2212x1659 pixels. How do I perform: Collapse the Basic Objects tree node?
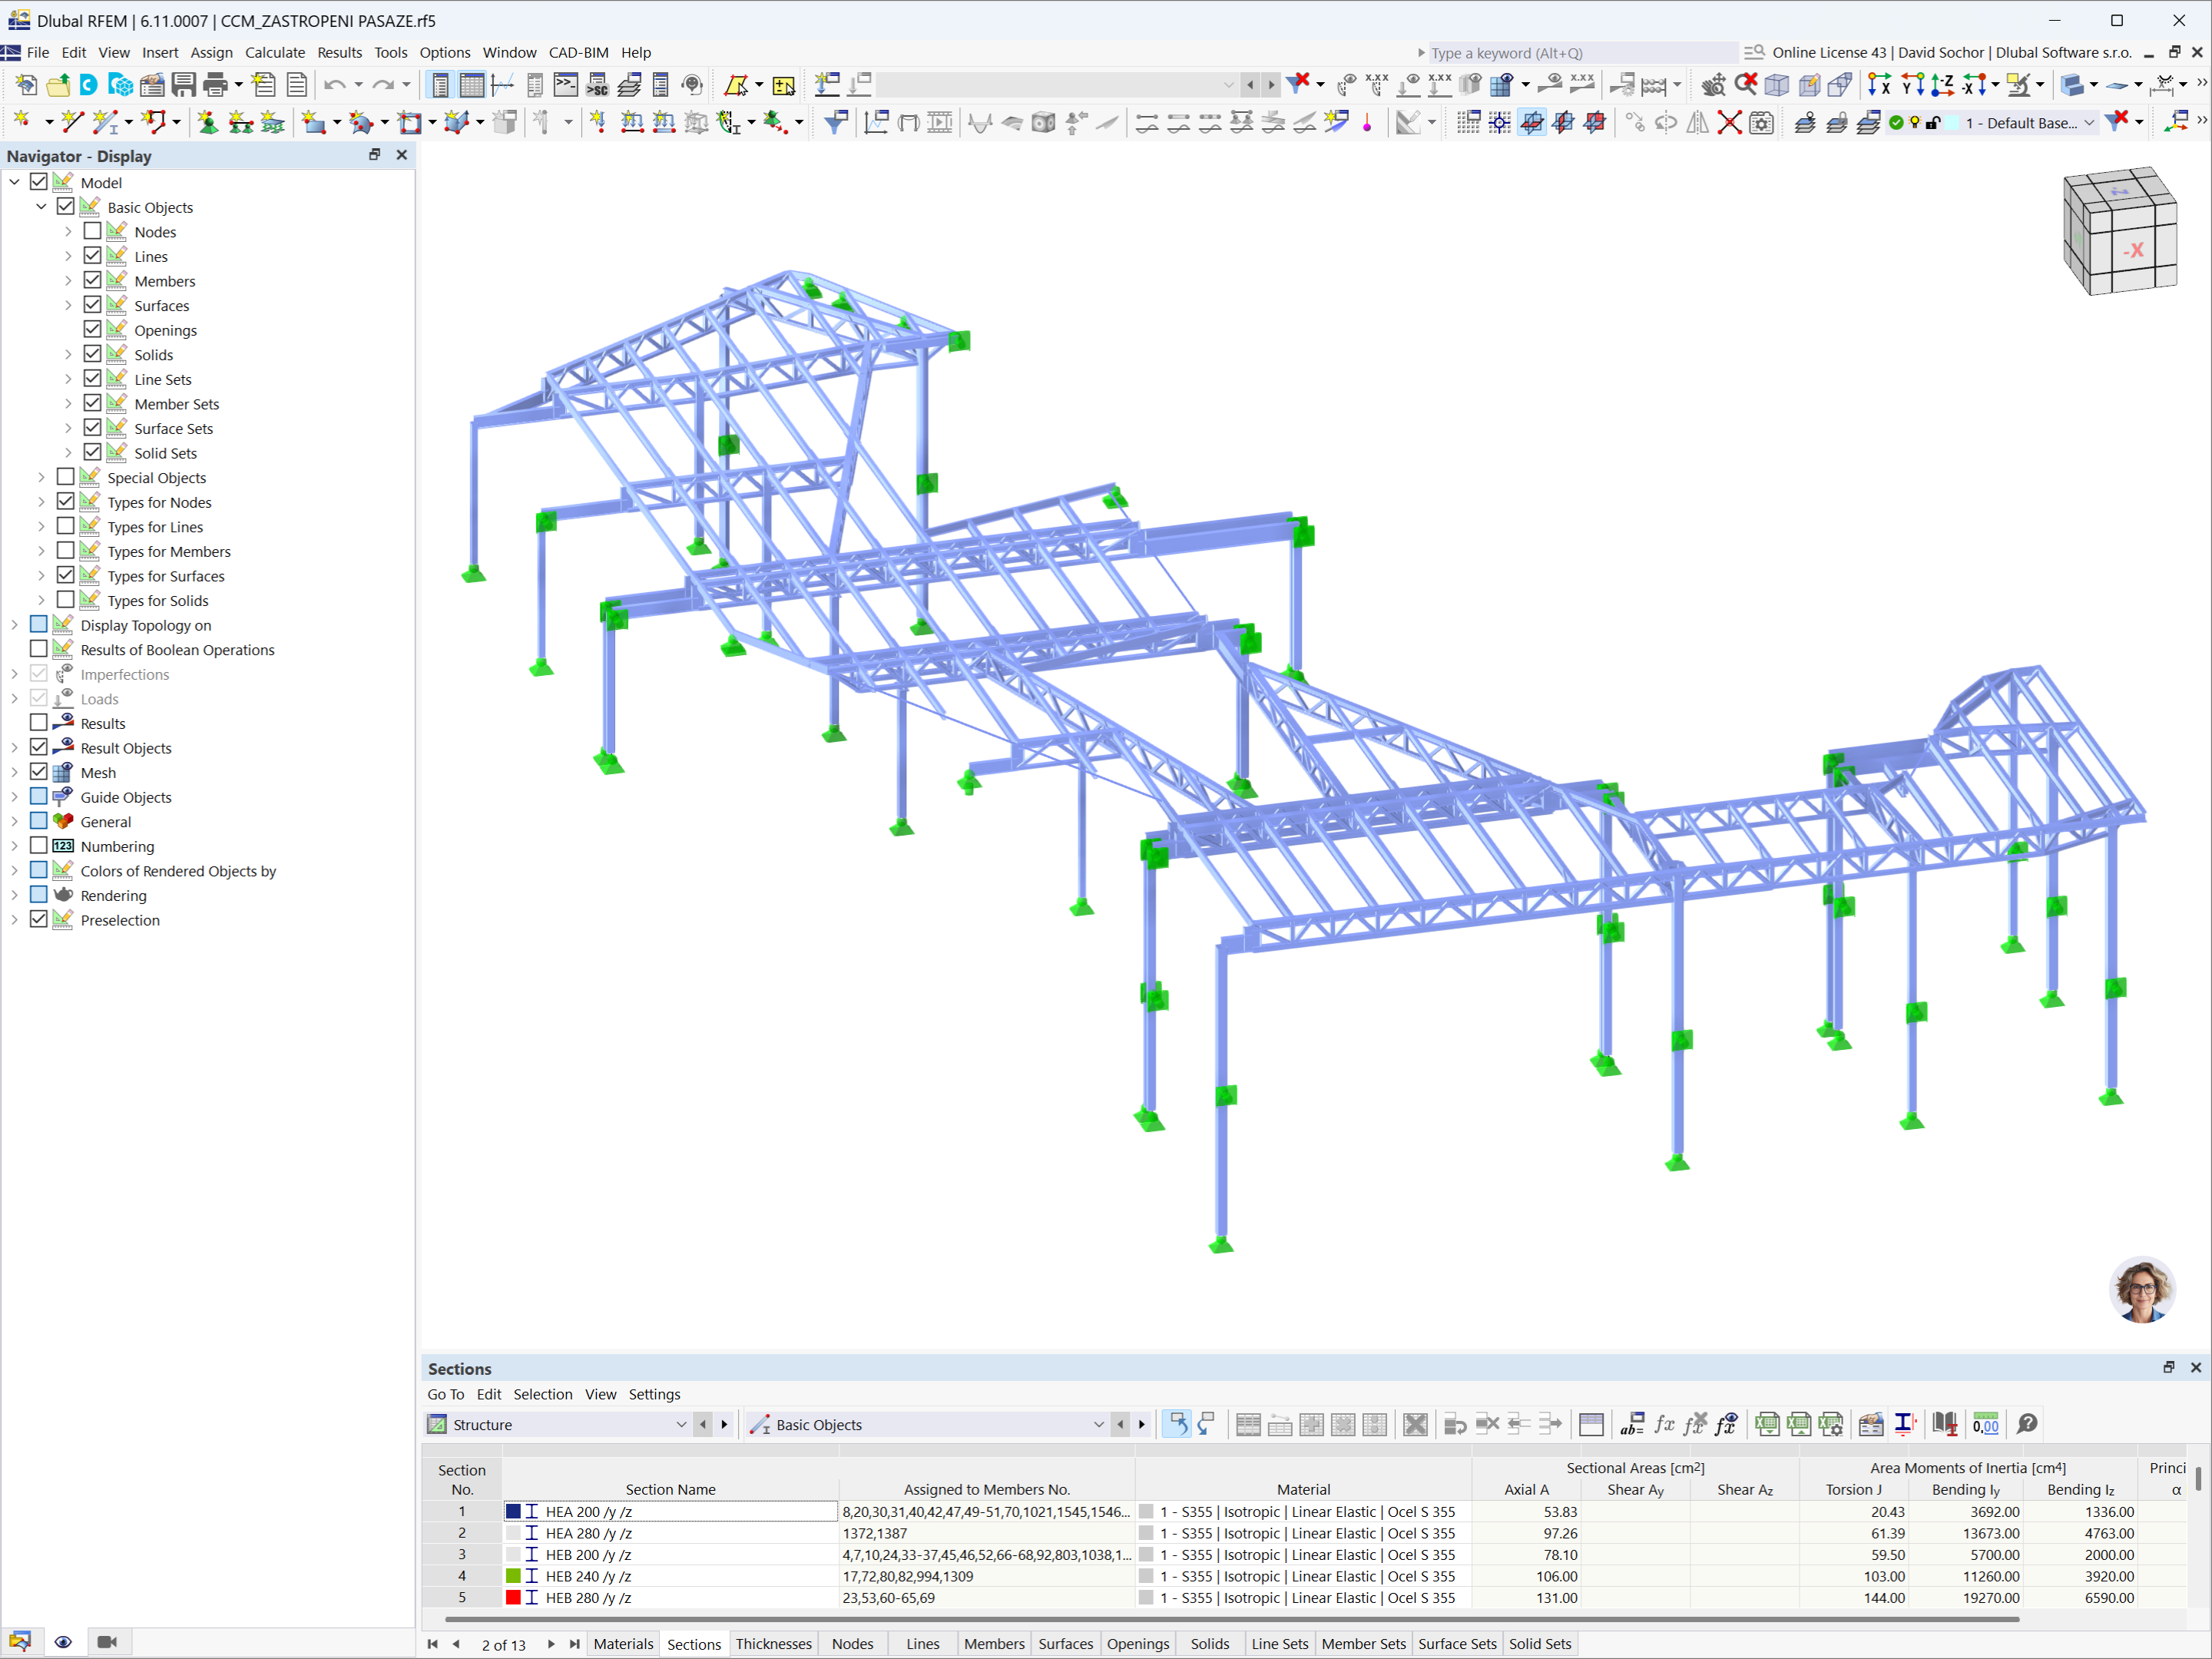pos(41,207)
